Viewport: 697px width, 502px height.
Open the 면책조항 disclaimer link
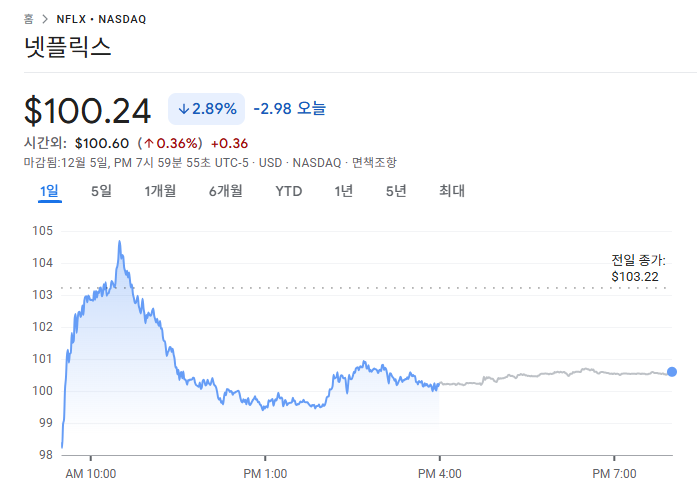click(x=375, y=162)
